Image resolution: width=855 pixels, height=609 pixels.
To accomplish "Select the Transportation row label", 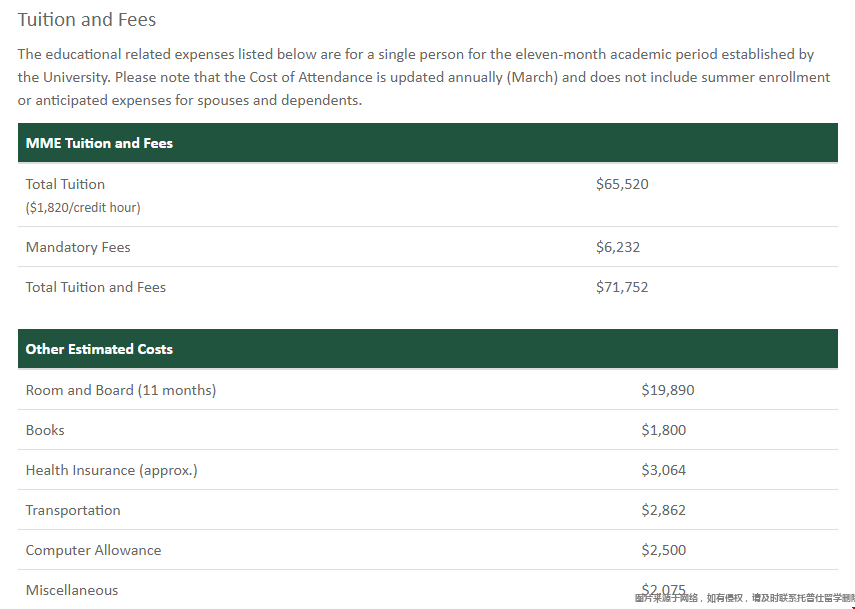I will [x=73, y=510].
